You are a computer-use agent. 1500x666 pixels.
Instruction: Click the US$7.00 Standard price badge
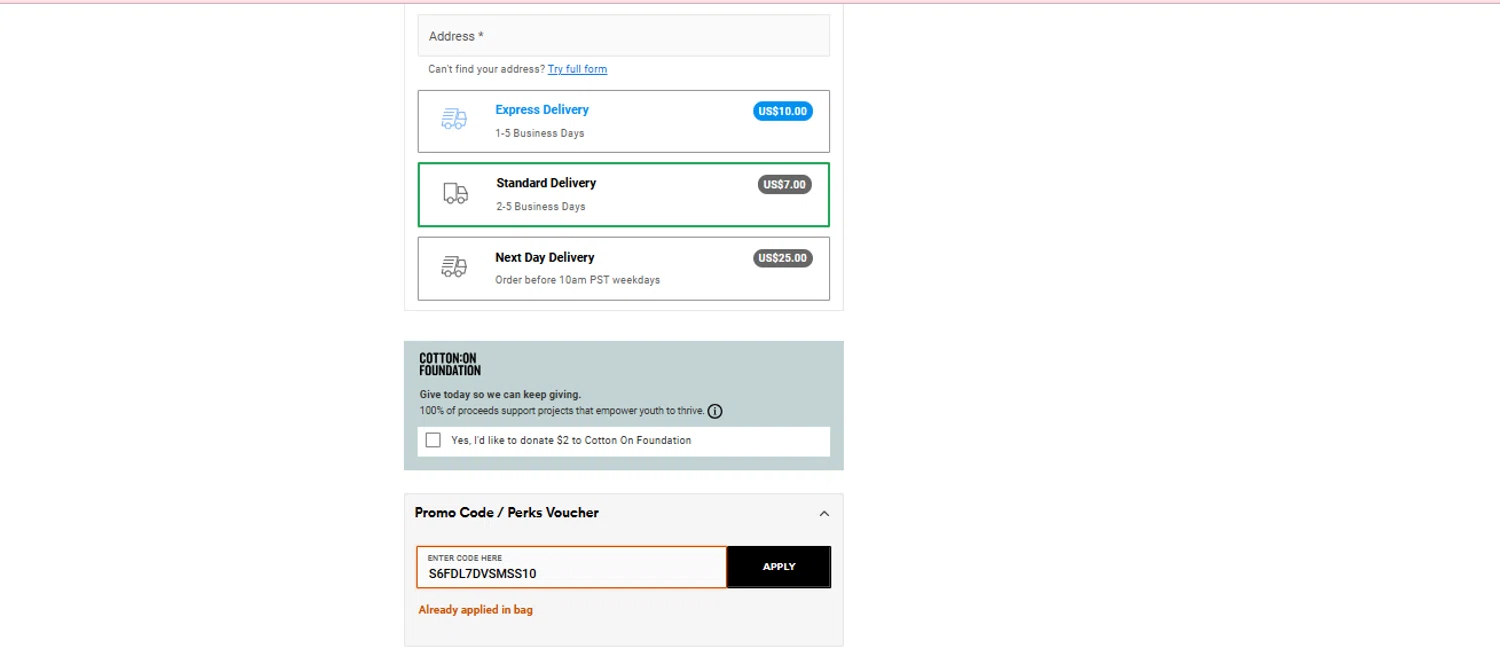click(x=785, y=184)
